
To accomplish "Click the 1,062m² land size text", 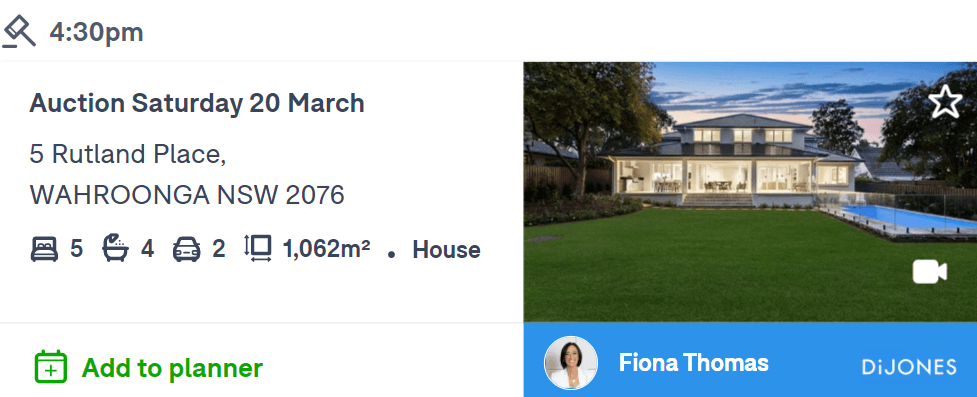I will (326, 249).
